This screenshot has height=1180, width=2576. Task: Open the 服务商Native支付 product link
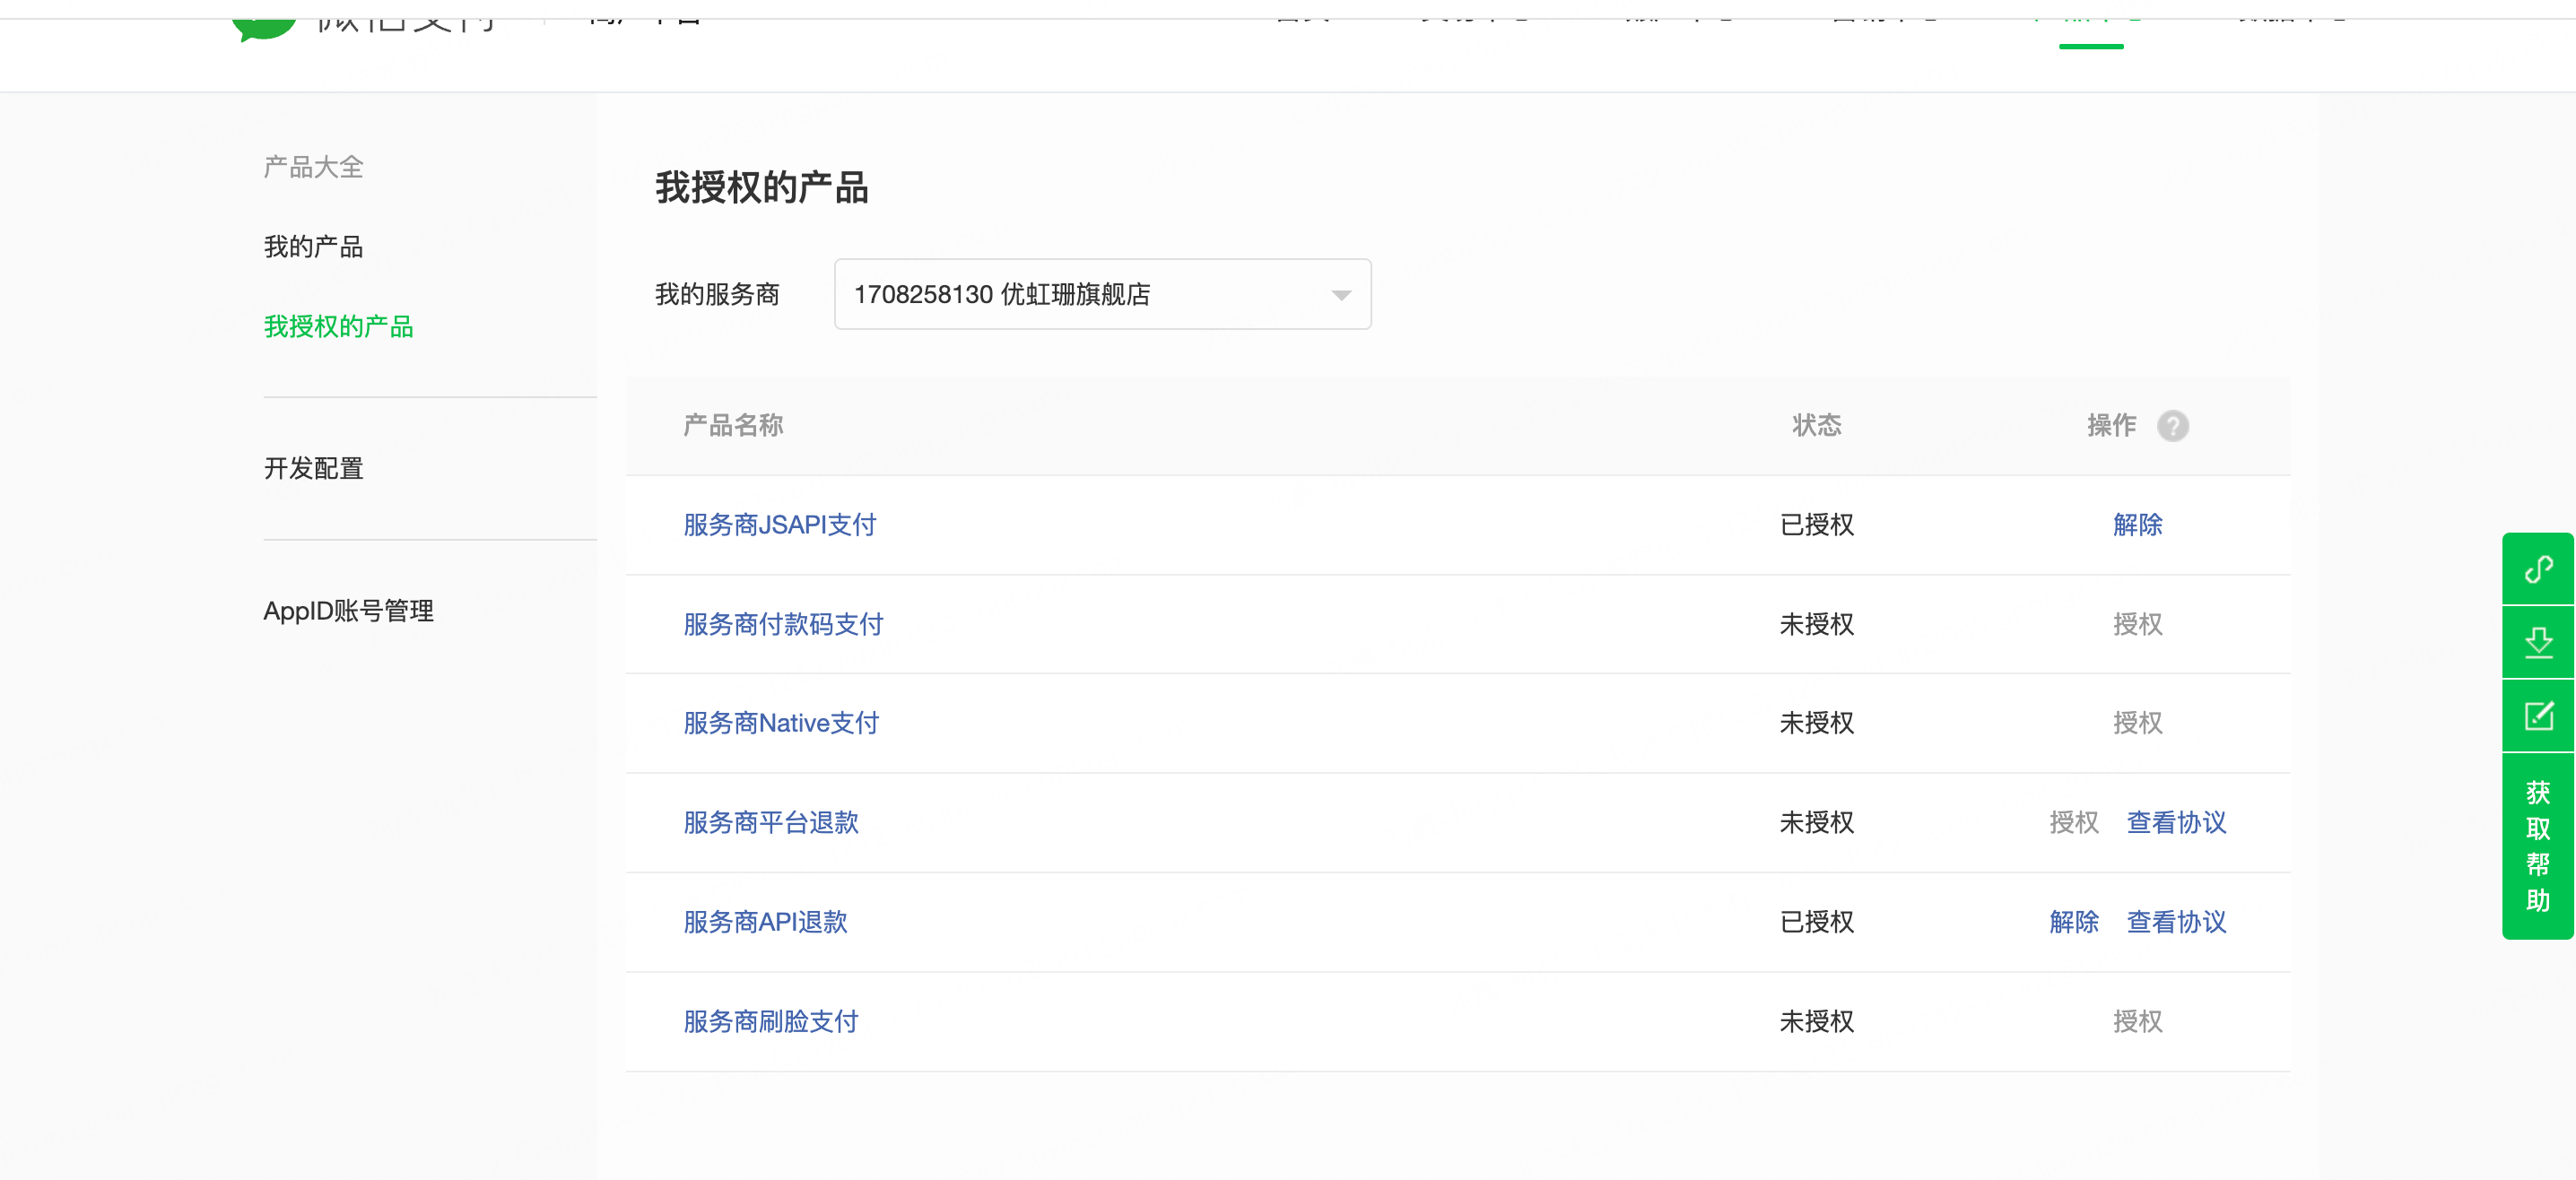780,723
